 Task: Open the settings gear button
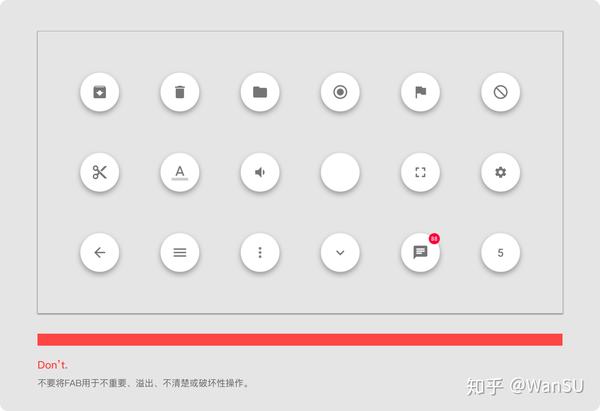click(x=501, y=172)
